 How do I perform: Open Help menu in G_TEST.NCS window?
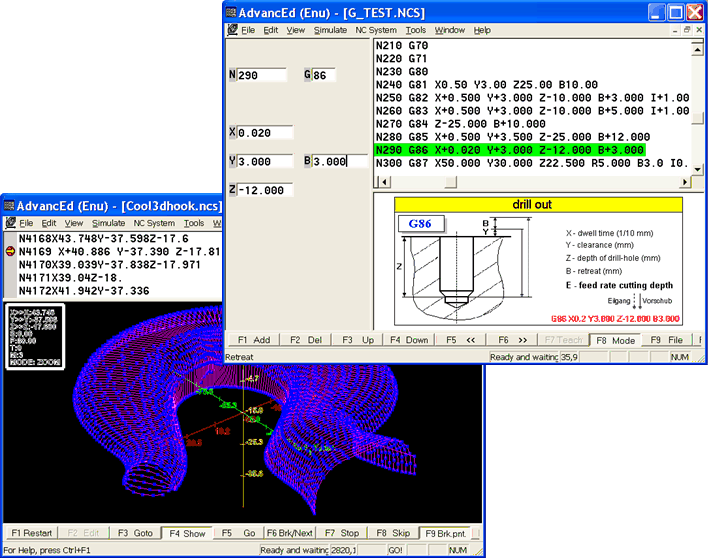pos(482,30)
